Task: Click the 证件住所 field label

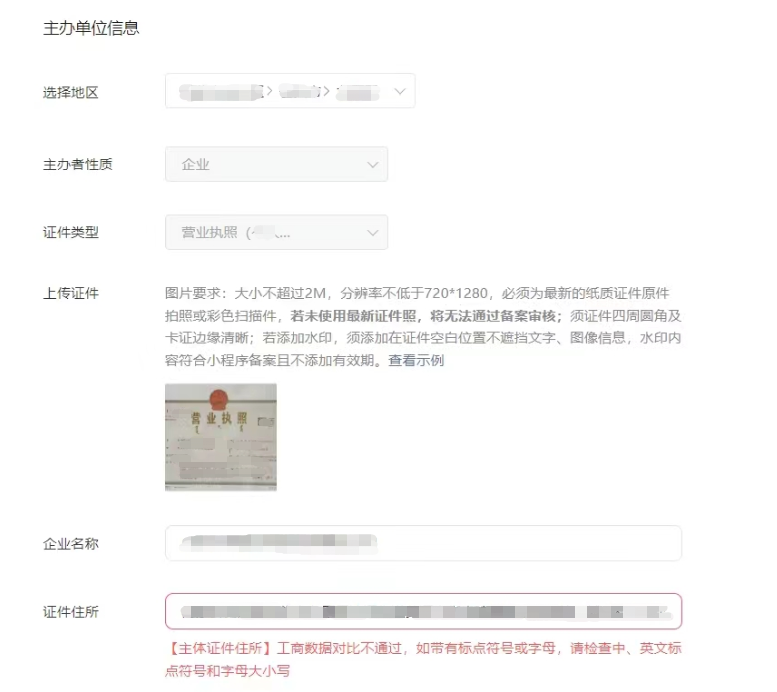Action: click(x=70, y=612)
